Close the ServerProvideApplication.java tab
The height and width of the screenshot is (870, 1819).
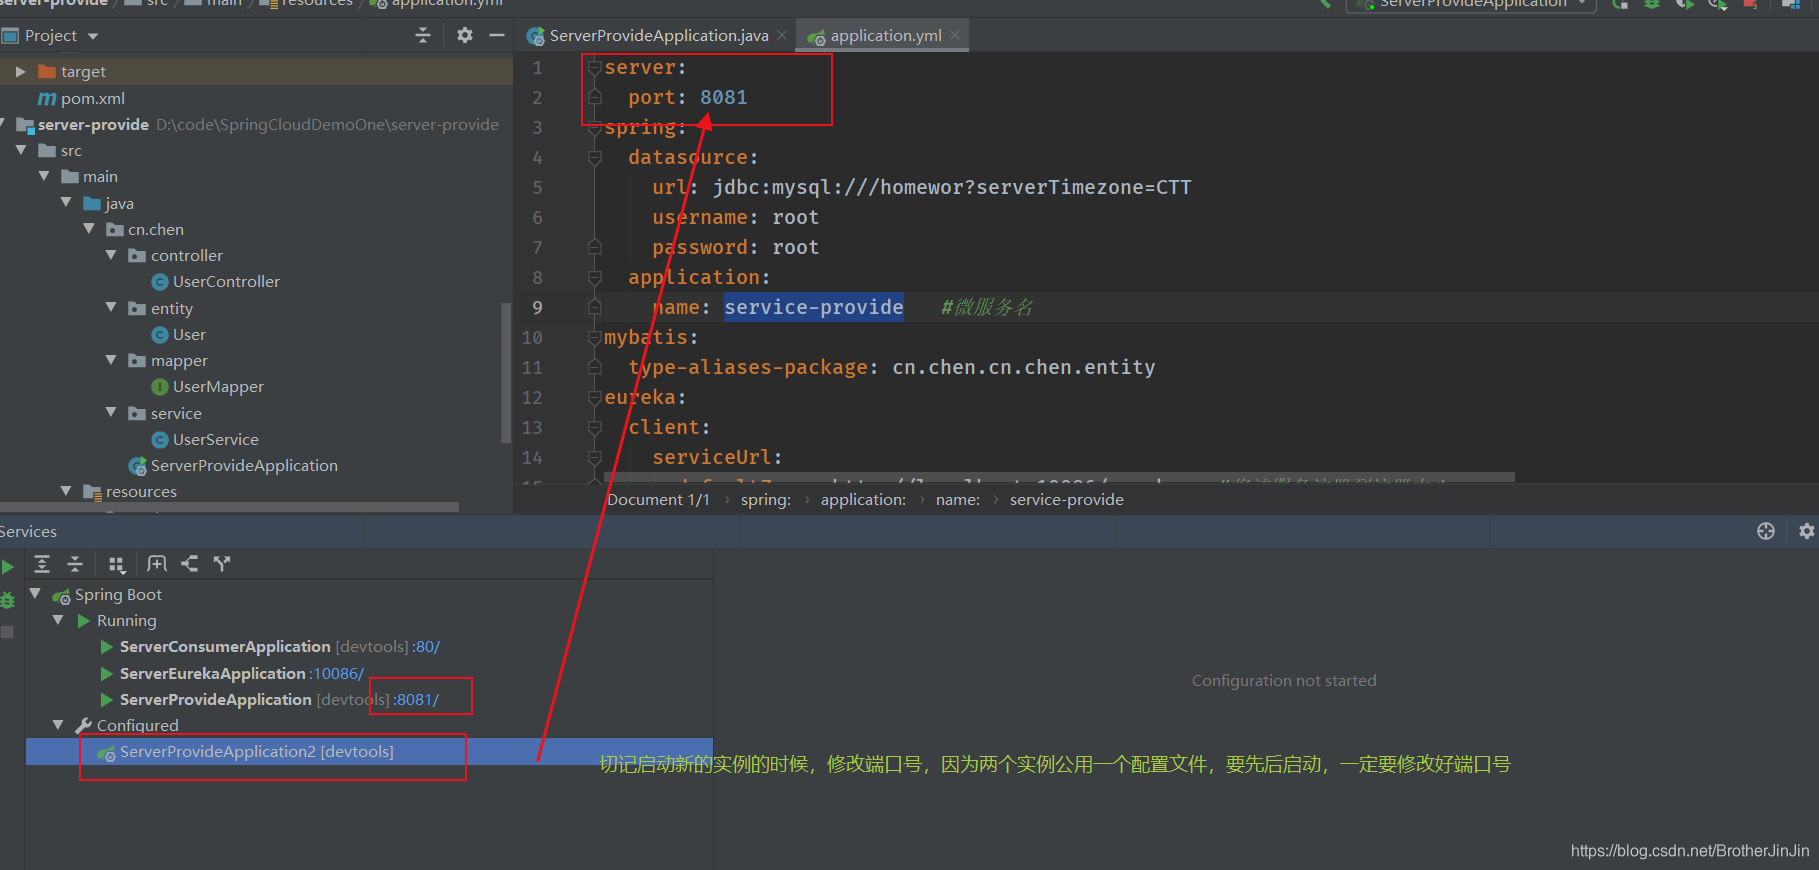(782, 35)
